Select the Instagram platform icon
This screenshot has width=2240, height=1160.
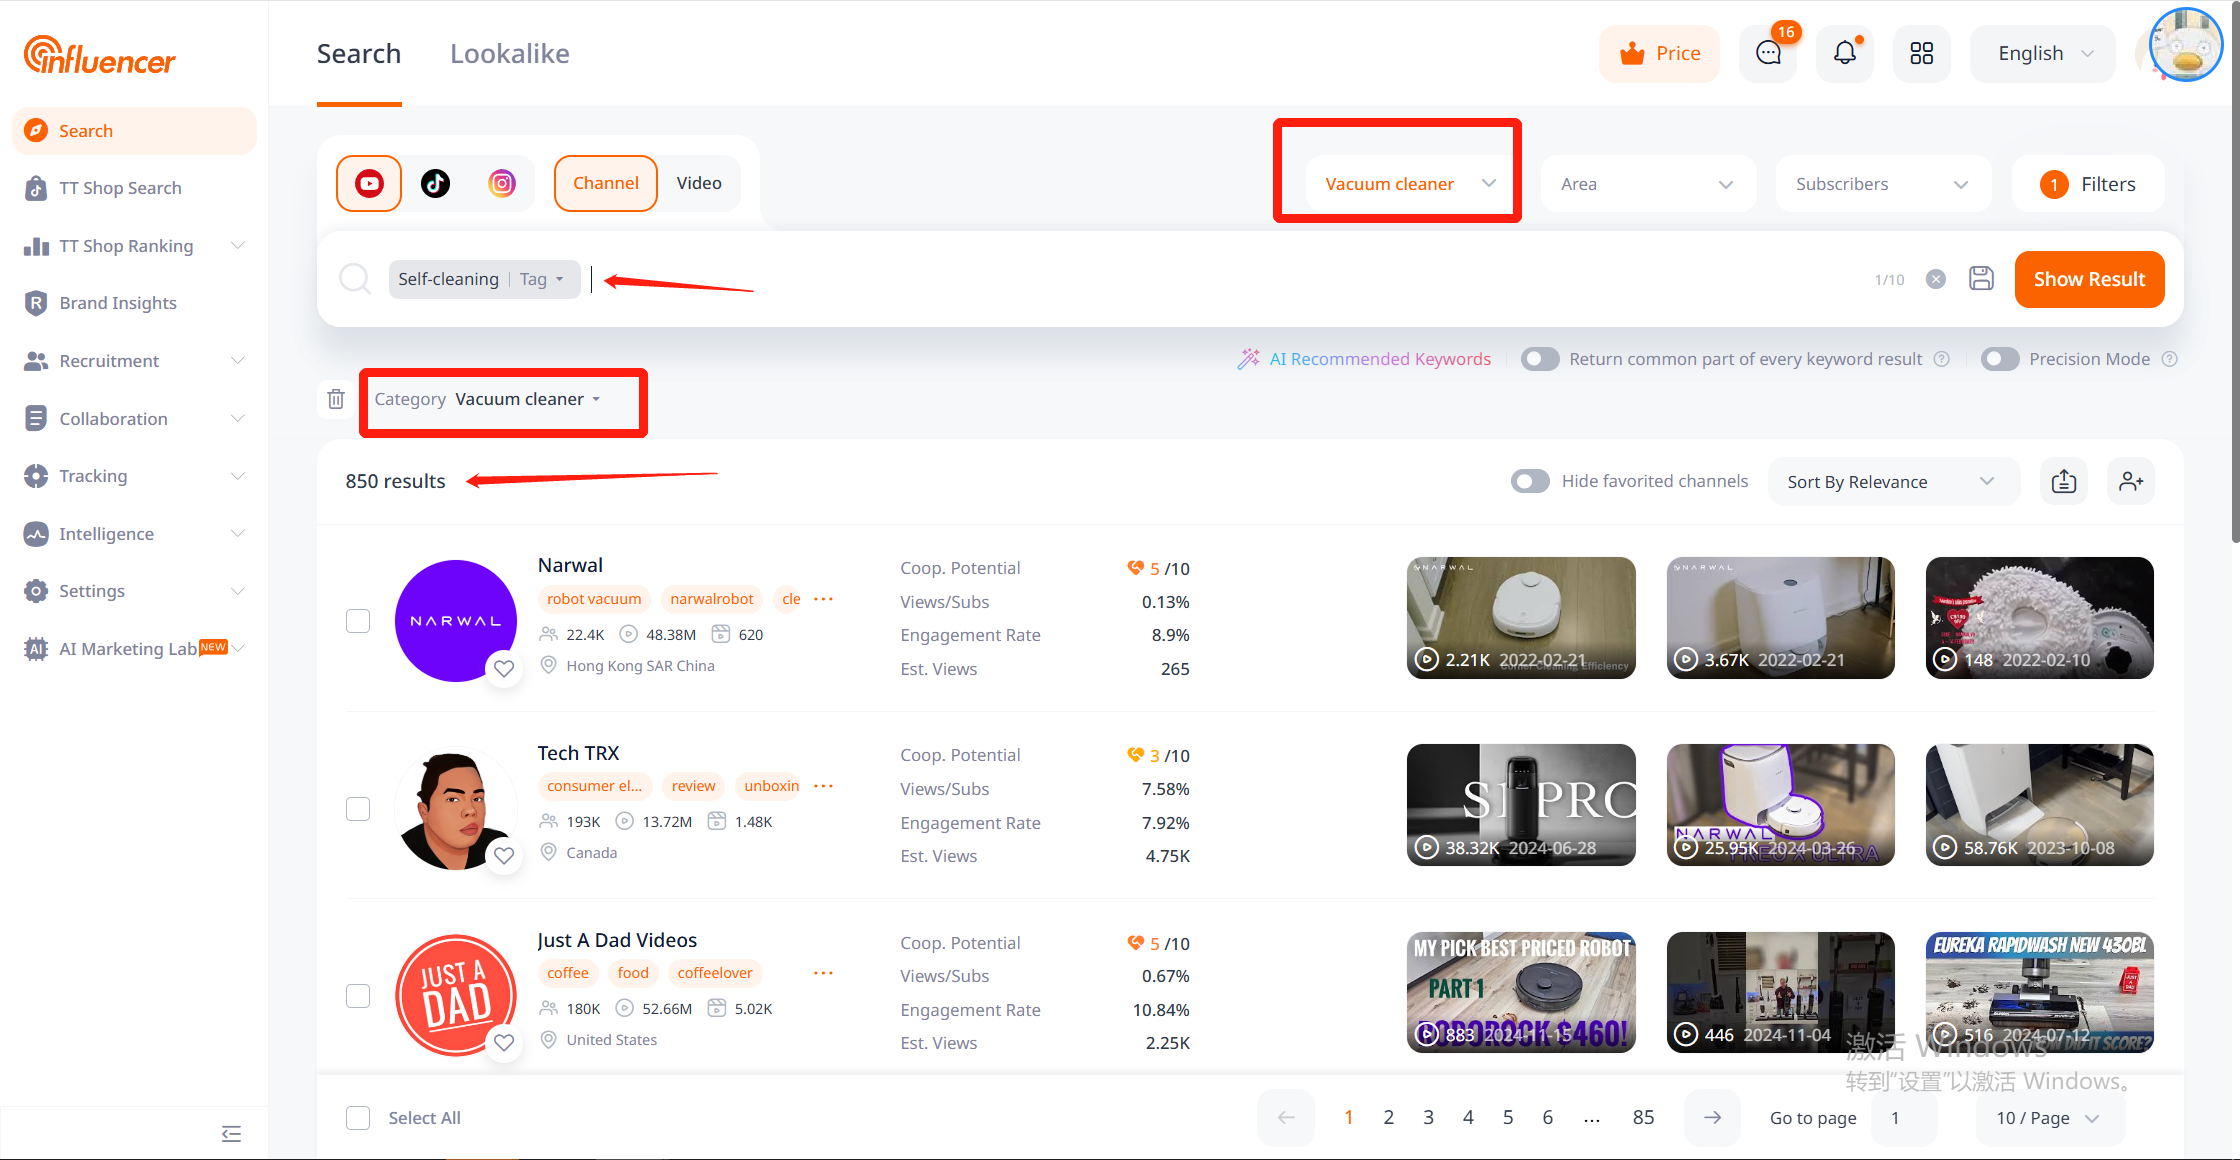(x=501, y=183)
